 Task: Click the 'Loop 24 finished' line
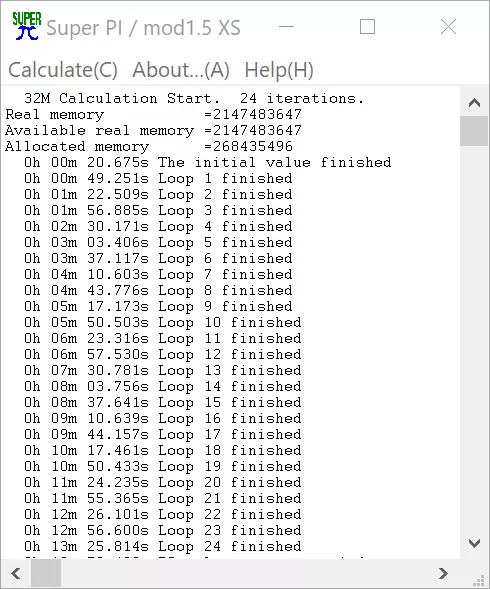[163, 546]
